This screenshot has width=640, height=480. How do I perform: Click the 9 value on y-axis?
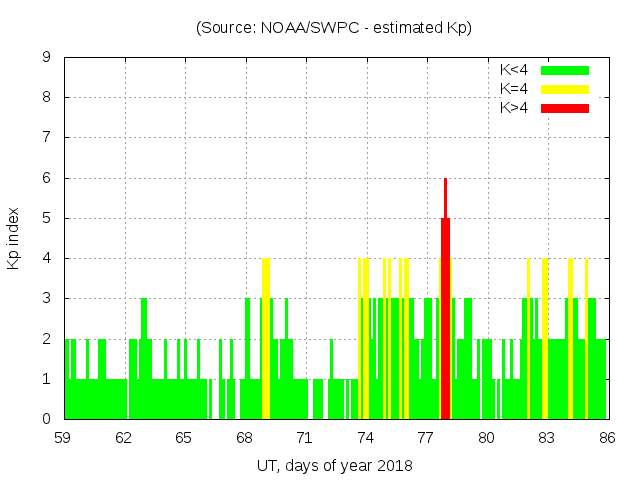(46, 58)
